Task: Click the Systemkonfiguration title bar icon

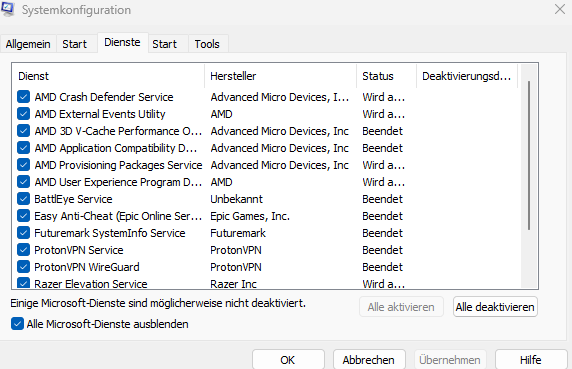Action: pos(7,9)
